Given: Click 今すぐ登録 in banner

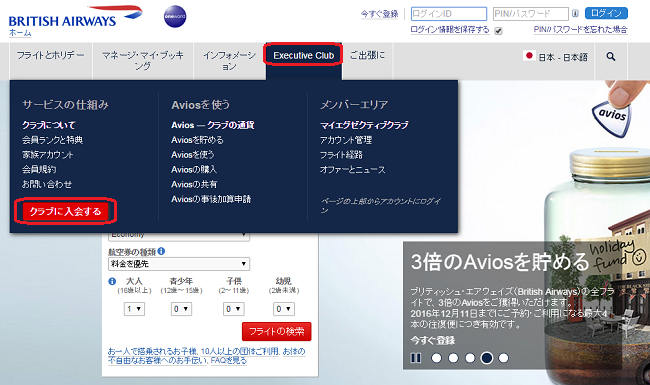Looking at the screenshot, I should tap(433, 340).
